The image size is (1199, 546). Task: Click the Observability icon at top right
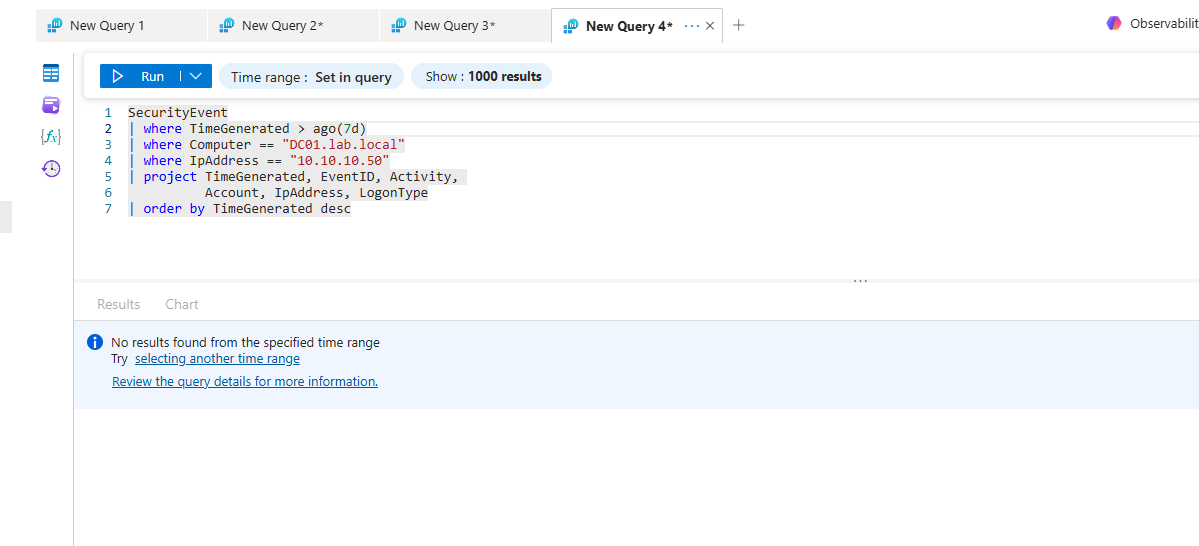click(1113, 24)
